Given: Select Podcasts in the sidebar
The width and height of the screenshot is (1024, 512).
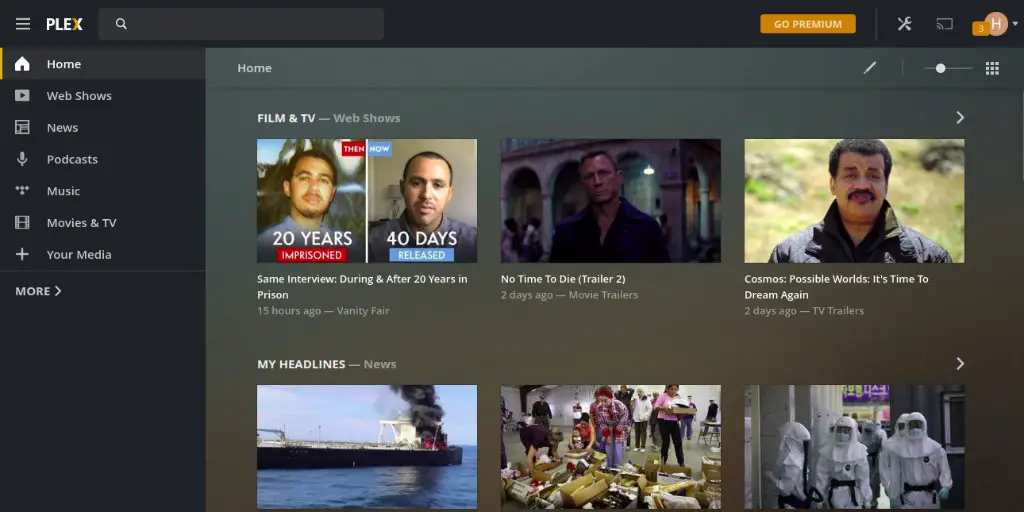Looking at the screenshot, I should (103, 159).
